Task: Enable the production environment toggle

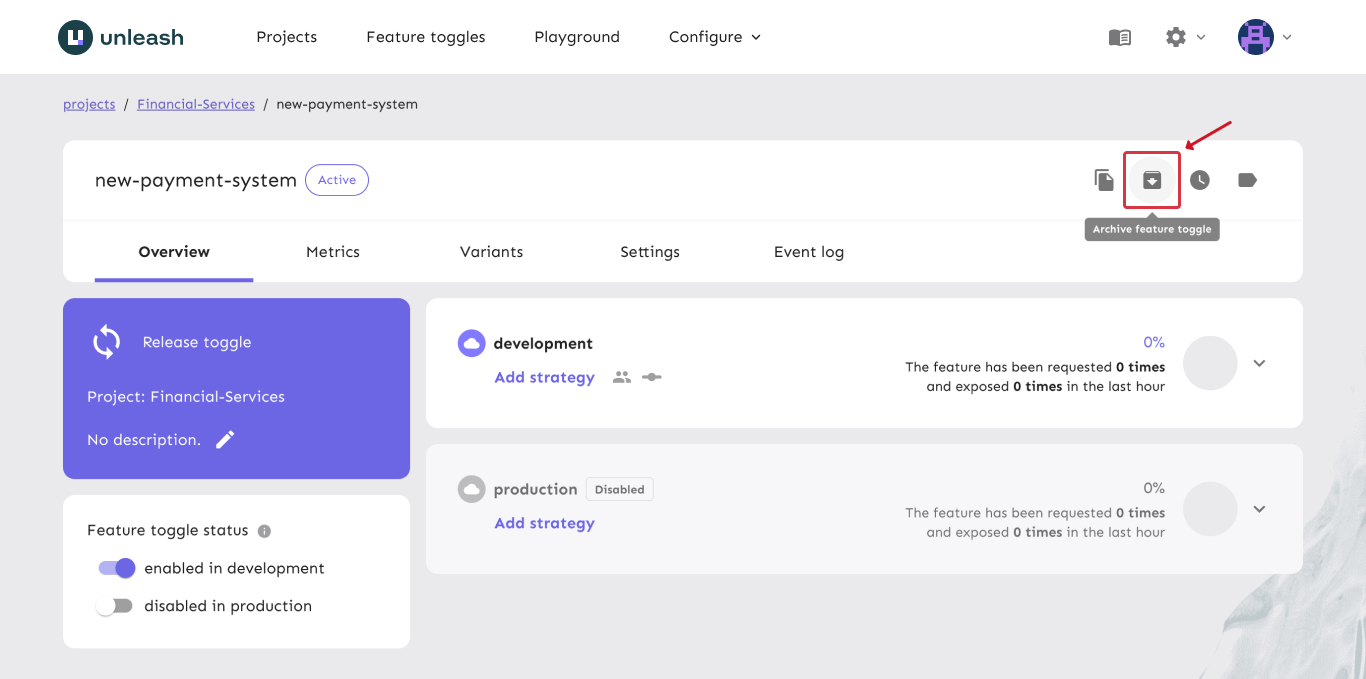Action: point(114,606)
